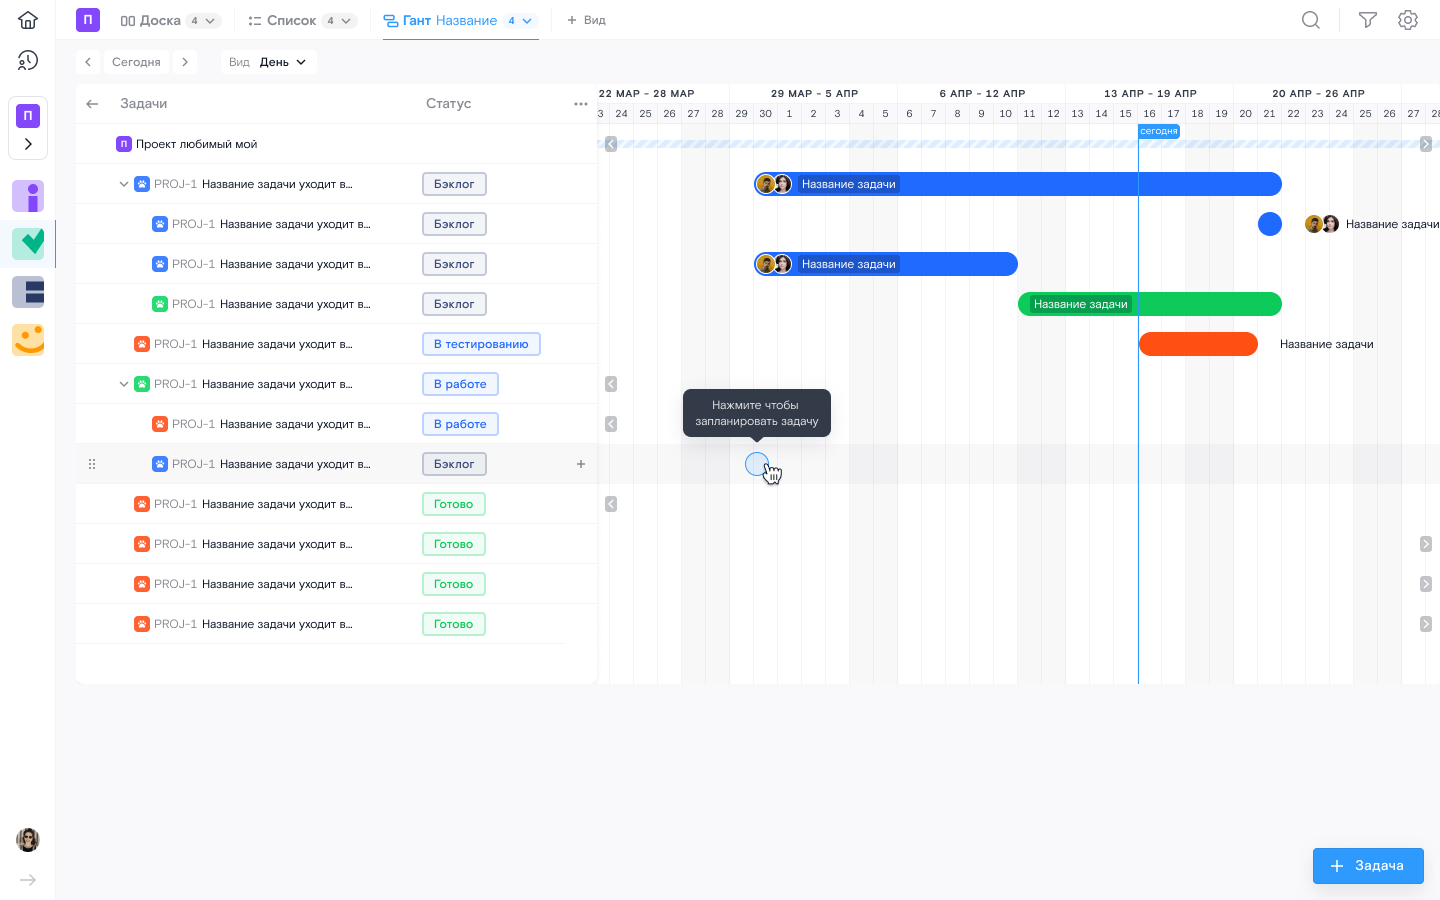The image size is (1440, 900).
Task: Click the light blue circle to schedule the task
Action: [x=757, y=464]
